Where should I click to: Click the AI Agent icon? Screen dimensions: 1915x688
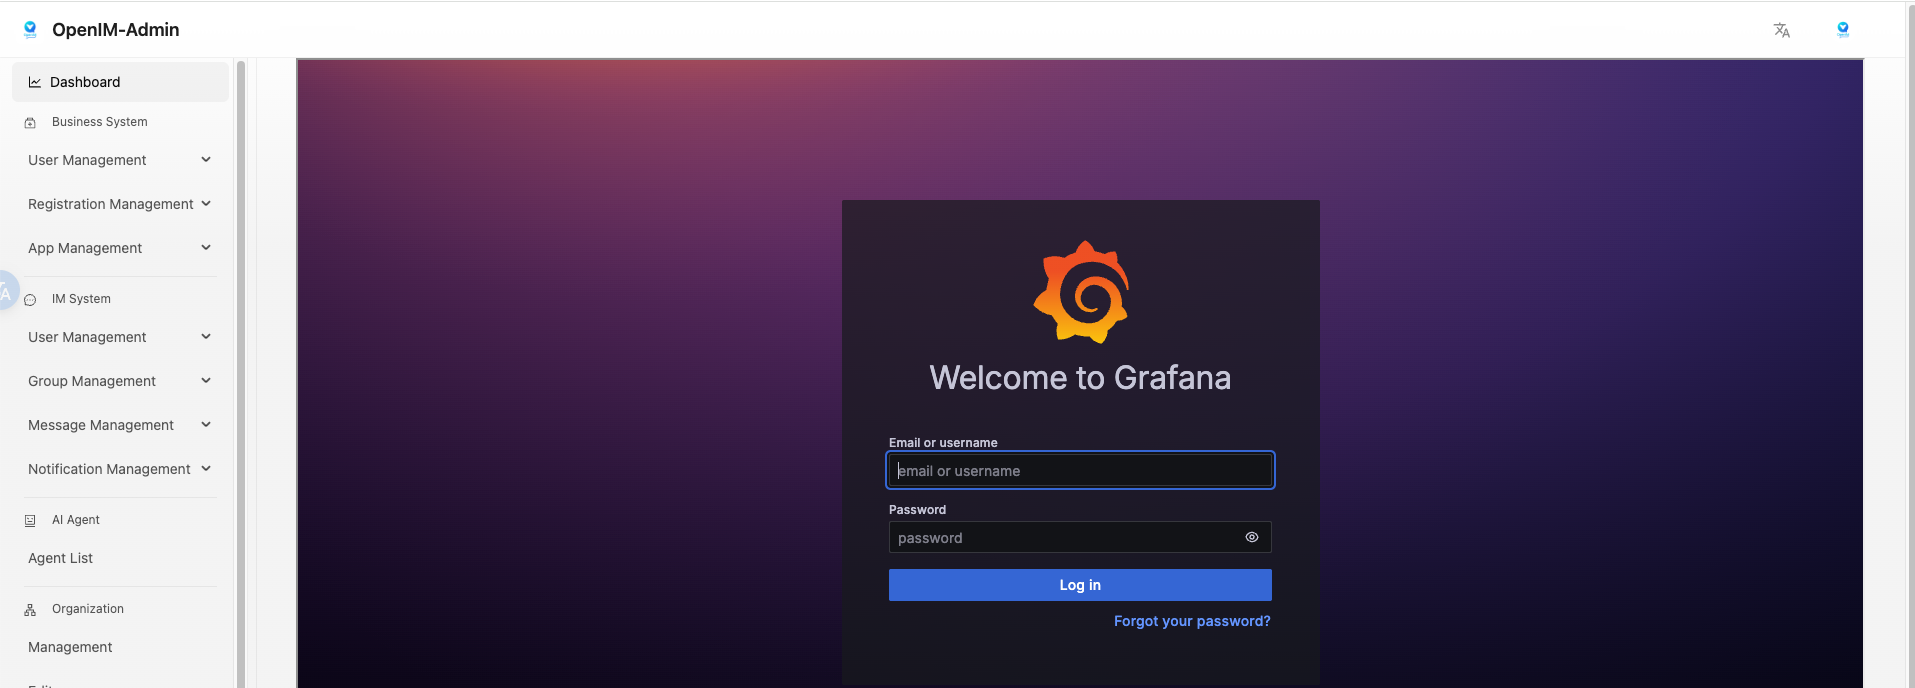(x=30, y=521)
